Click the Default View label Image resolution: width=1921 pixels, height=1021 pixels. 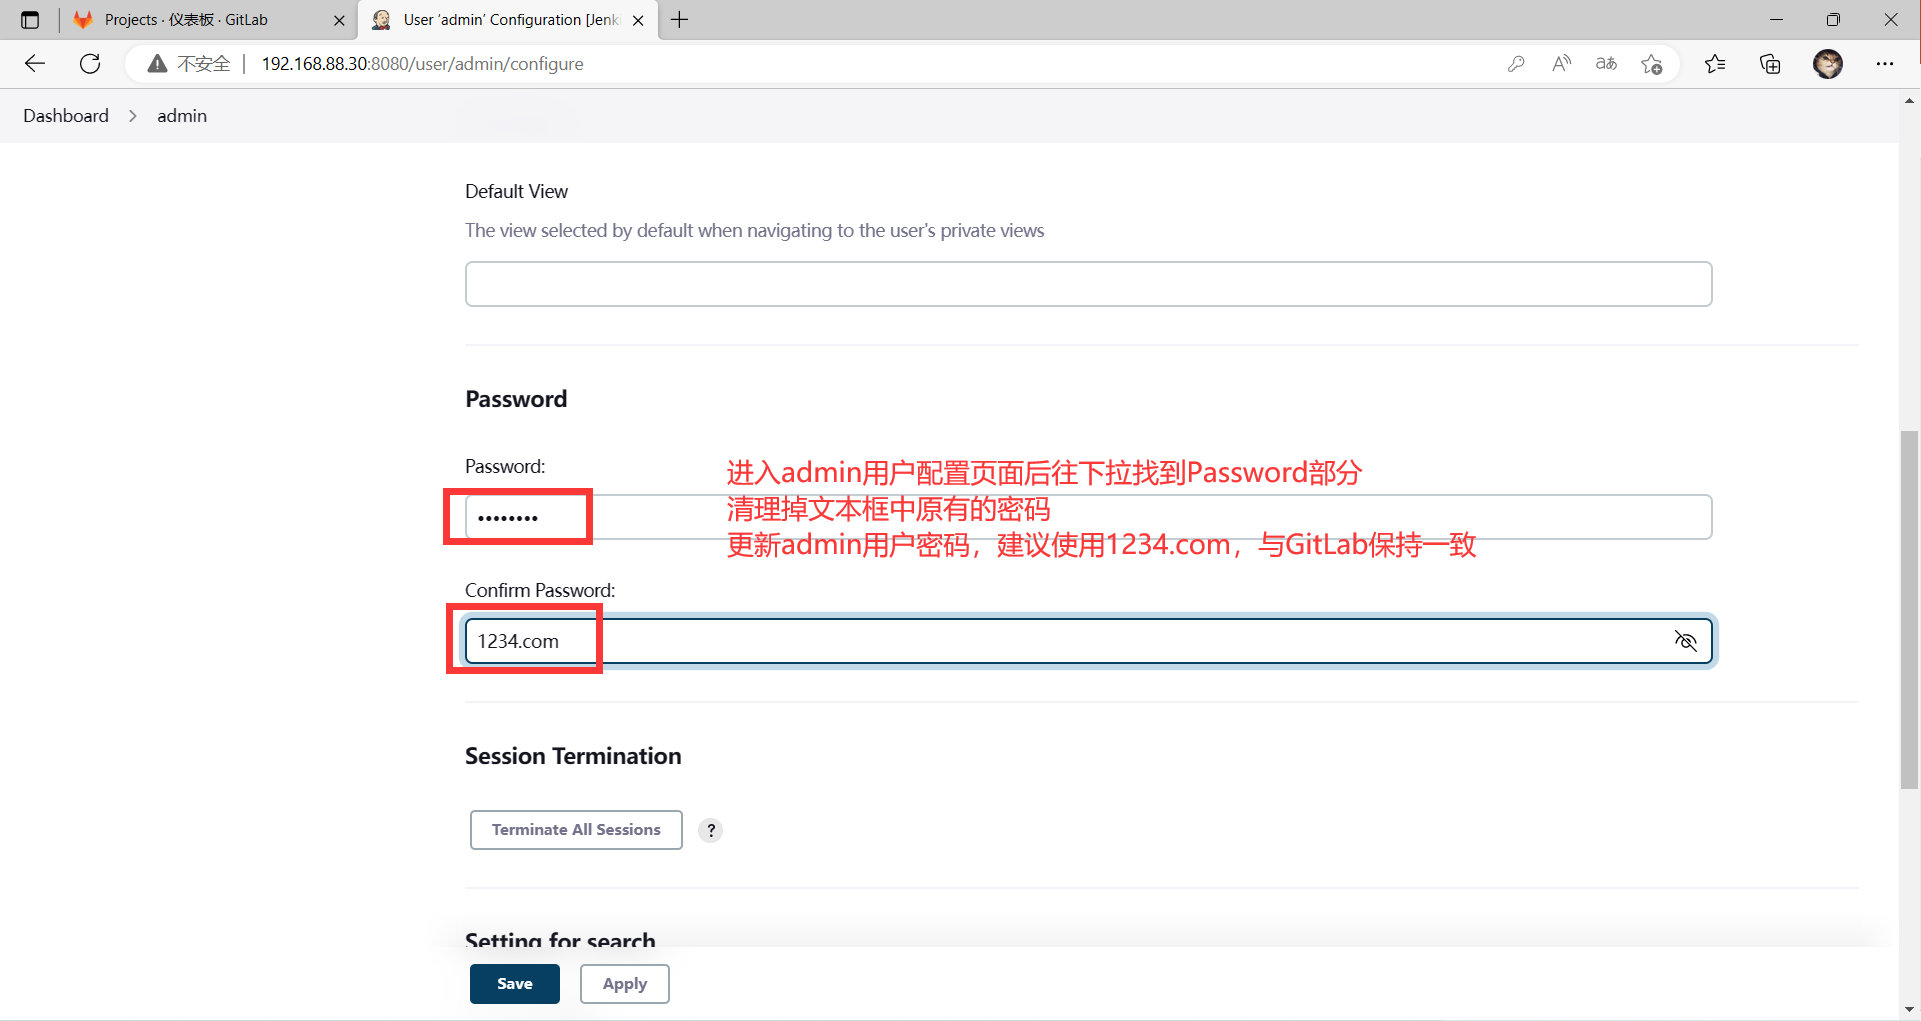tap(516, 191)
